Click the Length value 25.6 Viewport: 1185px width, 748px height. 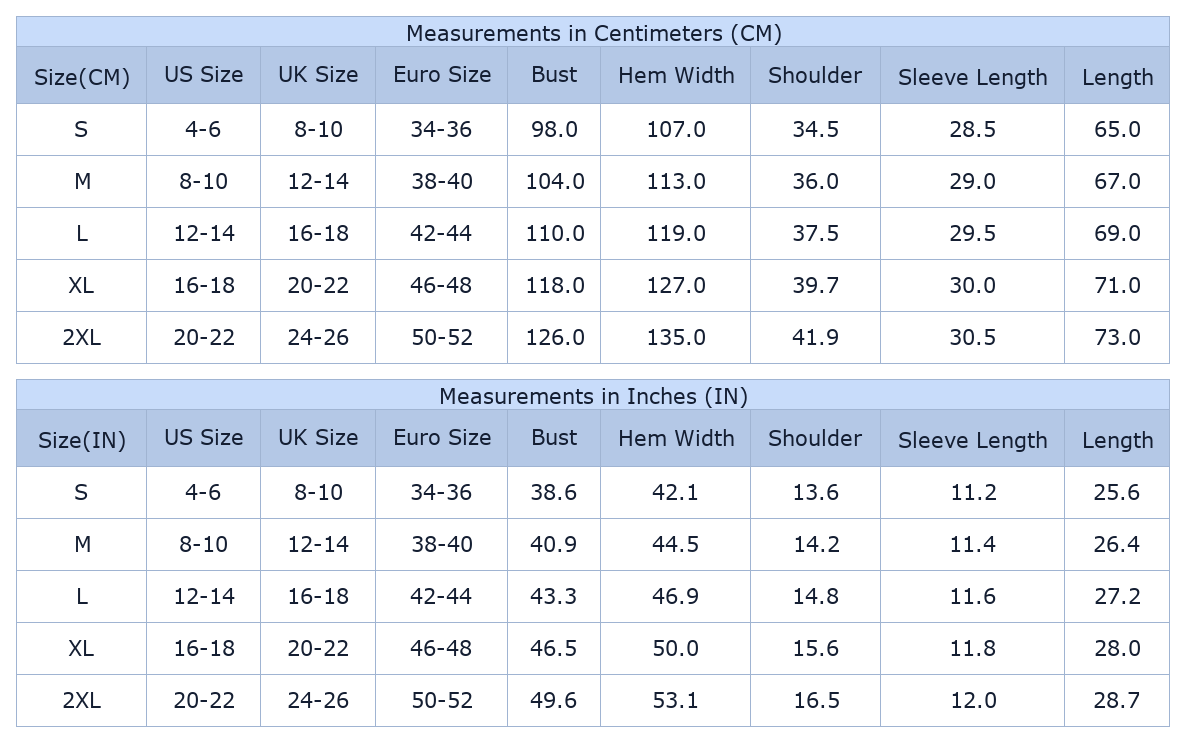pos(1117,493)
